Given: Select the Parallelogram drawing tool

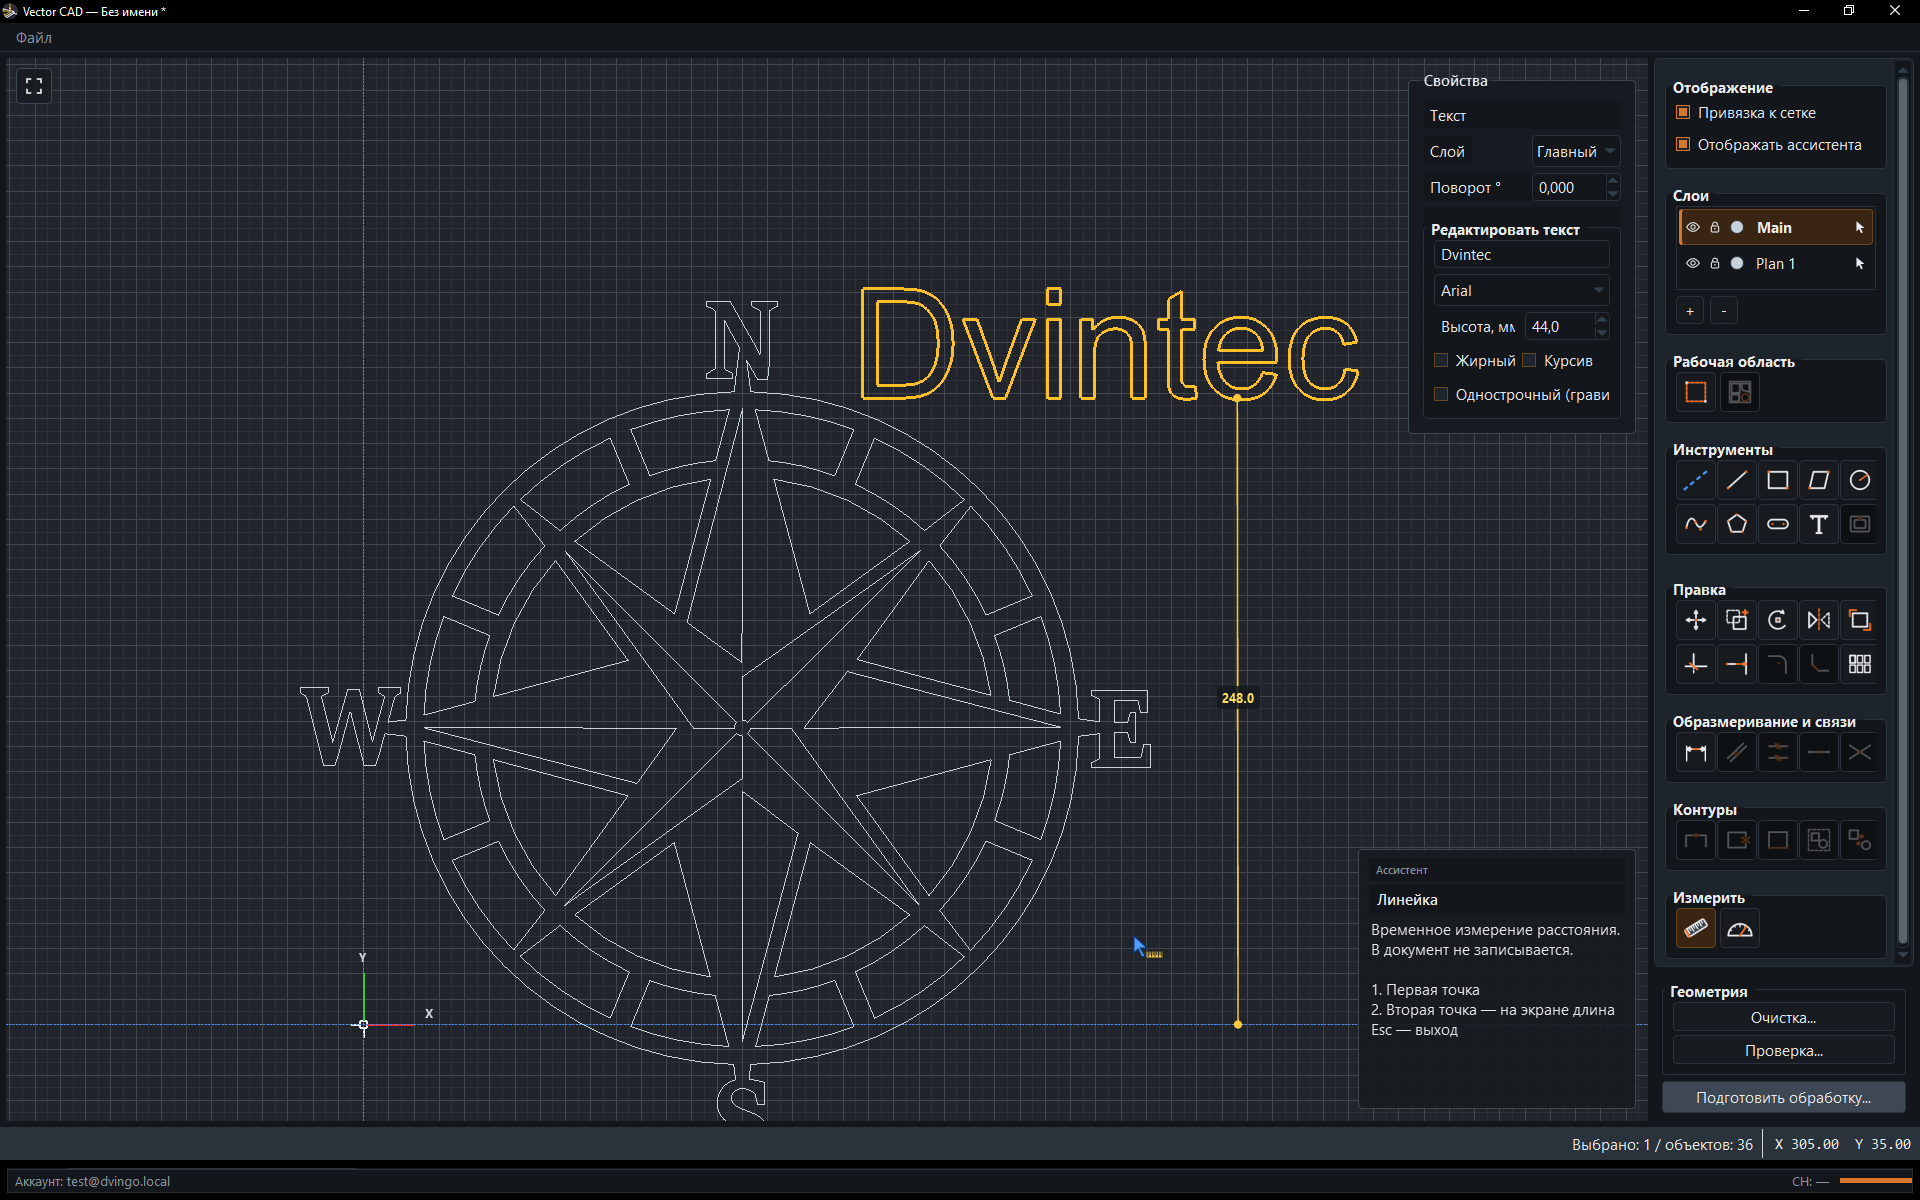Looking at the screenshot, I should click(x=1819, y=481).
